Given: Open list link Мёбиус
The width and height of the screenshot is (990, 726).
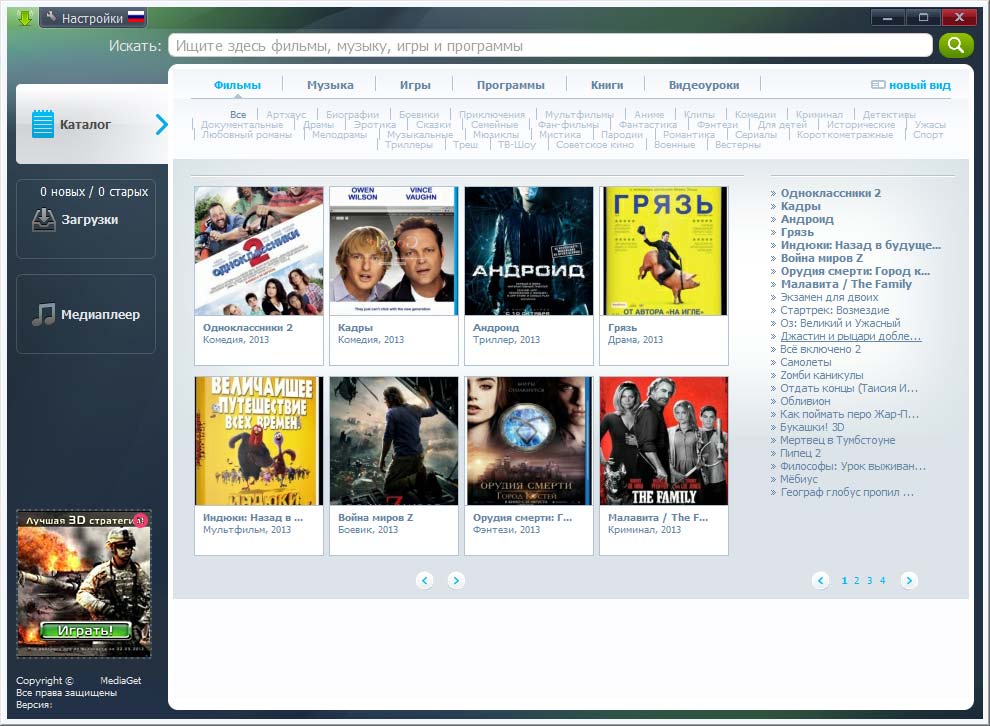Looking at the screenshot, I should pos(799,479).
